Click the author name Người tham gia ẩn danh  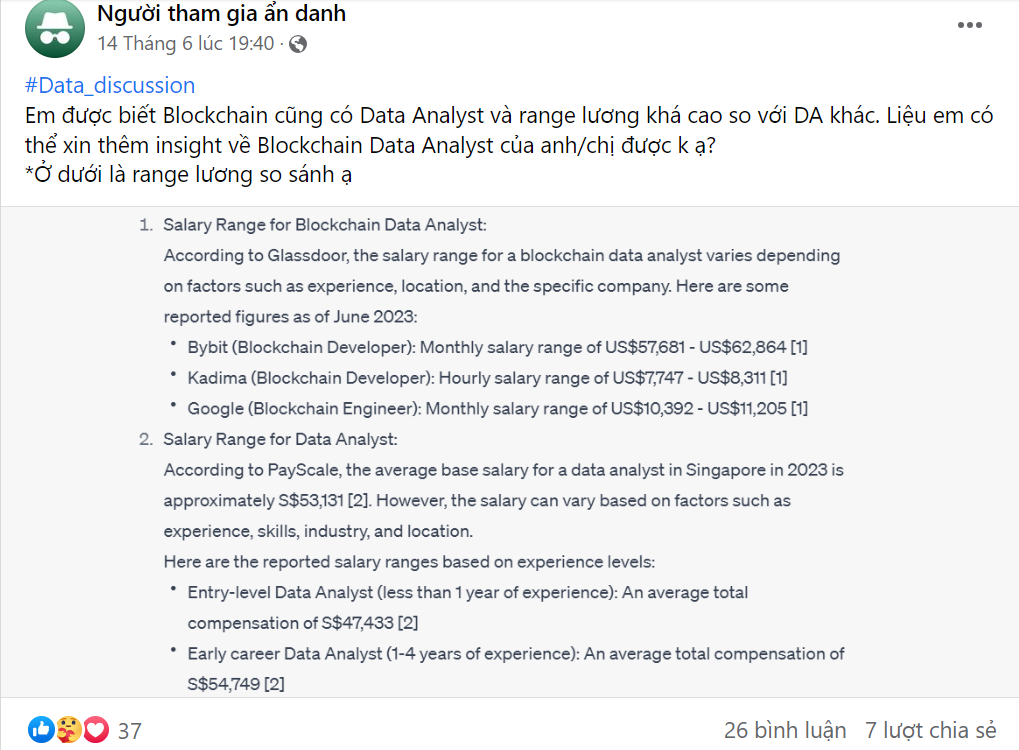click(221, 14)
